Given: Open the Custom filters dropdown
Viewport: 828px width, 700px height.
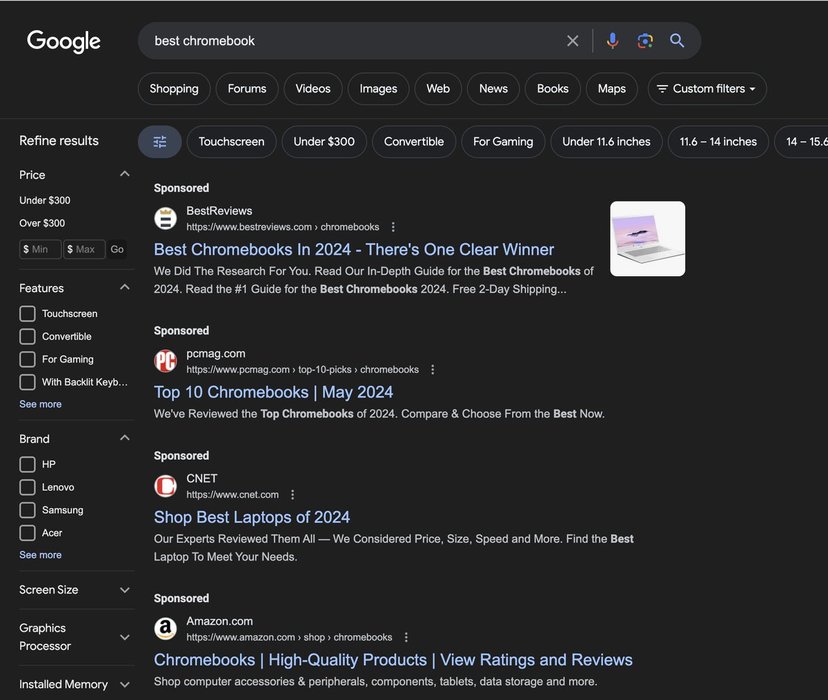Looking at the screenshot, I should pos(707,89).
